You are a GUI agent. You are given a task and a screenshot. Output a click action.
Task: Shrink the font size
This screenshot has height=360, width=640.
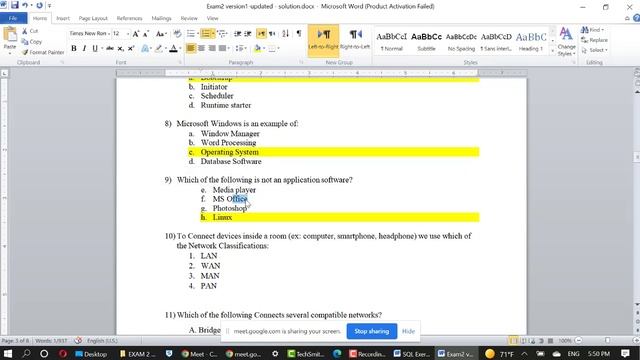coord(146,34)
